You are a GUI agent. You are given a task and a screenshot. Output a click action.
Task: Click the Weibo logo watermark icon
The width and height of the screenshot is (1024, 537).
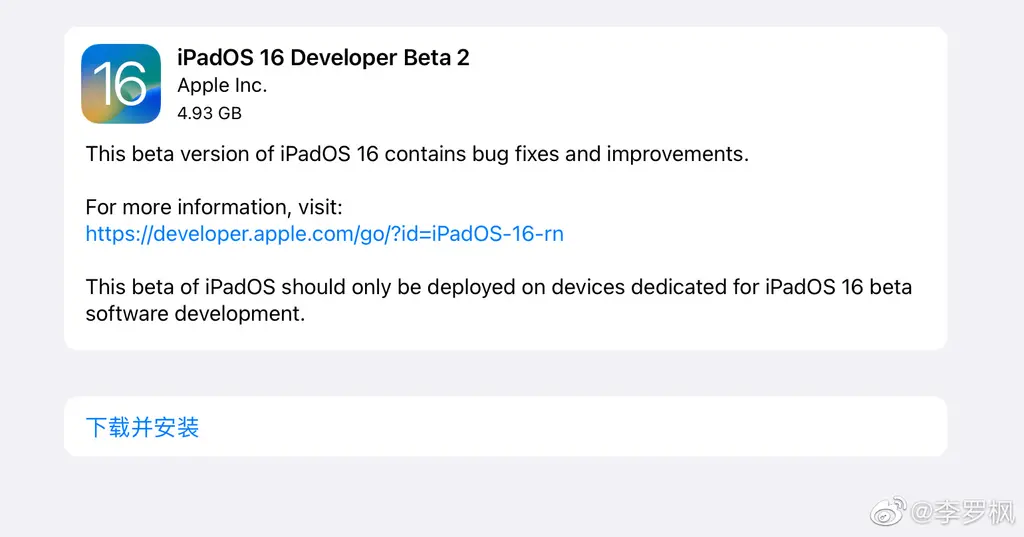pos(888,512)
